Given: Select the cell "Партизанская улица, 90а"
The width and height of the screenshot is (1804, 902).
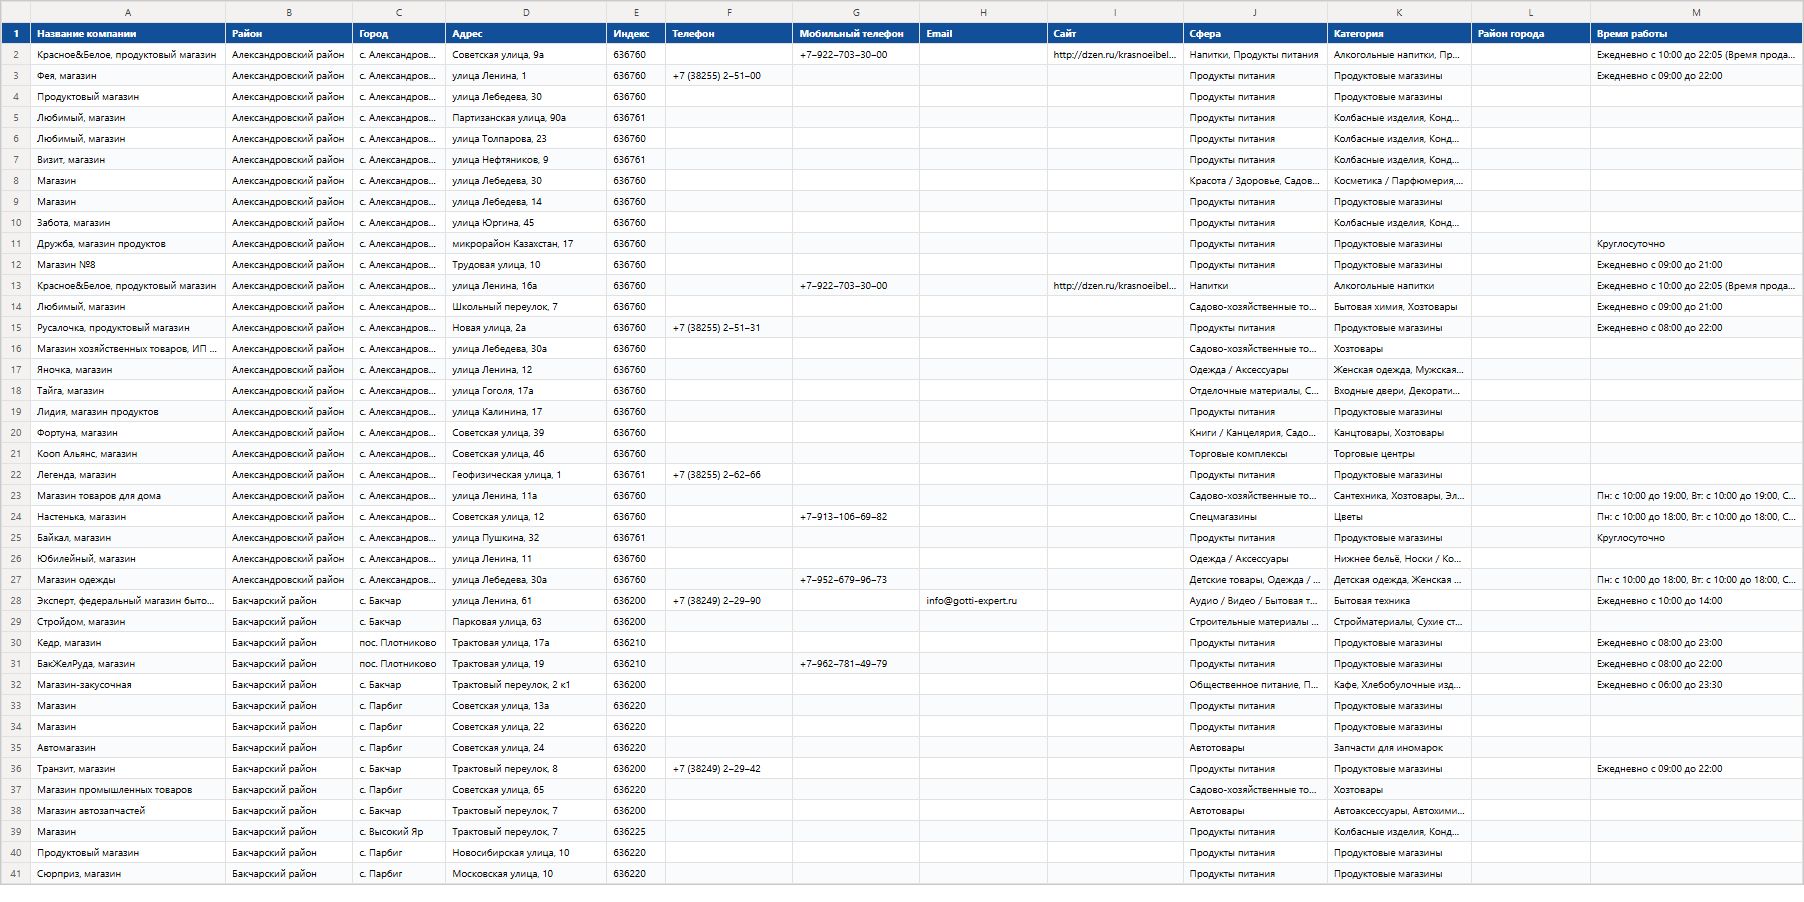Looking at the screenshot, I should click(526, 118).
